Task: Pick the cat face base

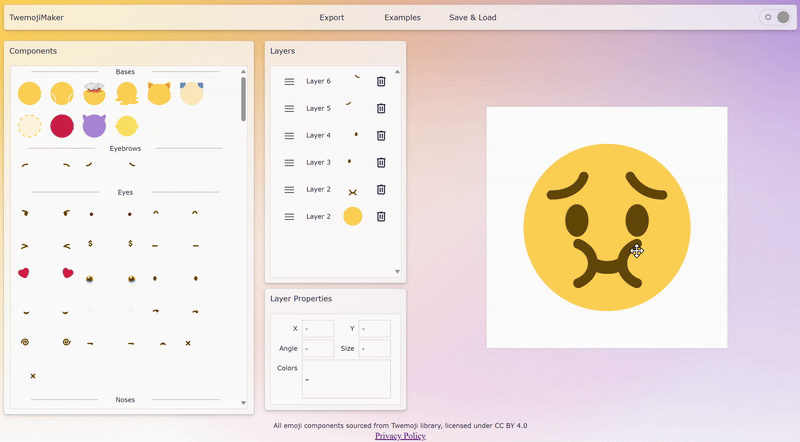Action: tap(158, 94)
